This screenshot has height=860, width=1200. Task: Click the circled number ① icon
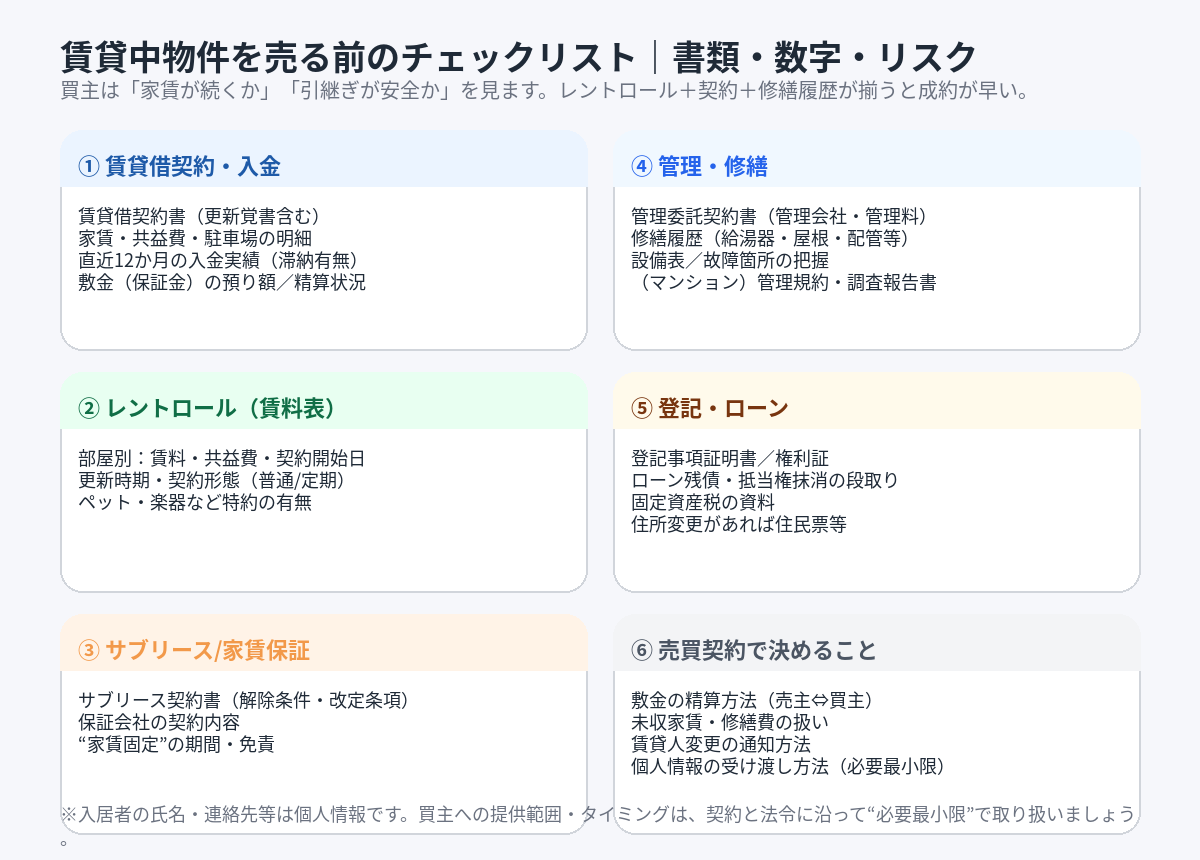[x=88, y=167]
